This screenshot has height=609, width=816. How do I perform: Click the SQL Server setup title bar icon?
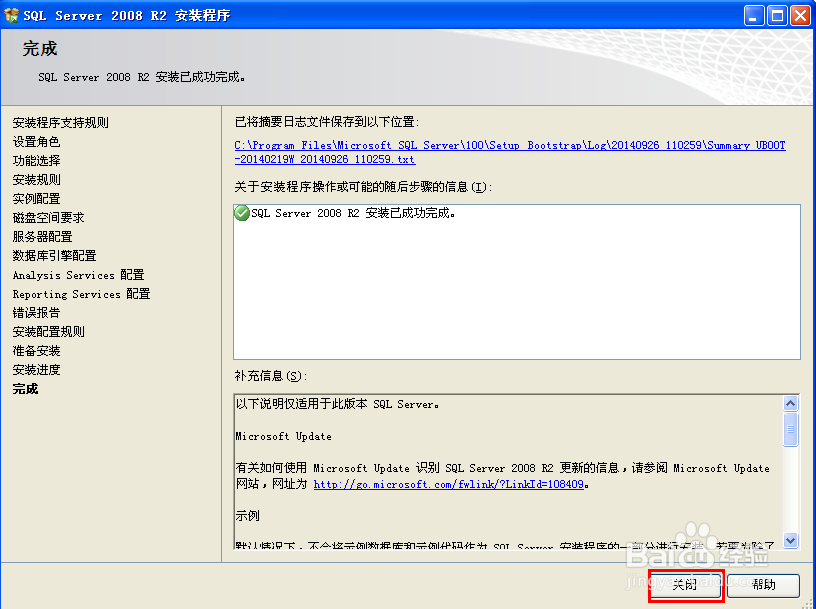(11, 16)
